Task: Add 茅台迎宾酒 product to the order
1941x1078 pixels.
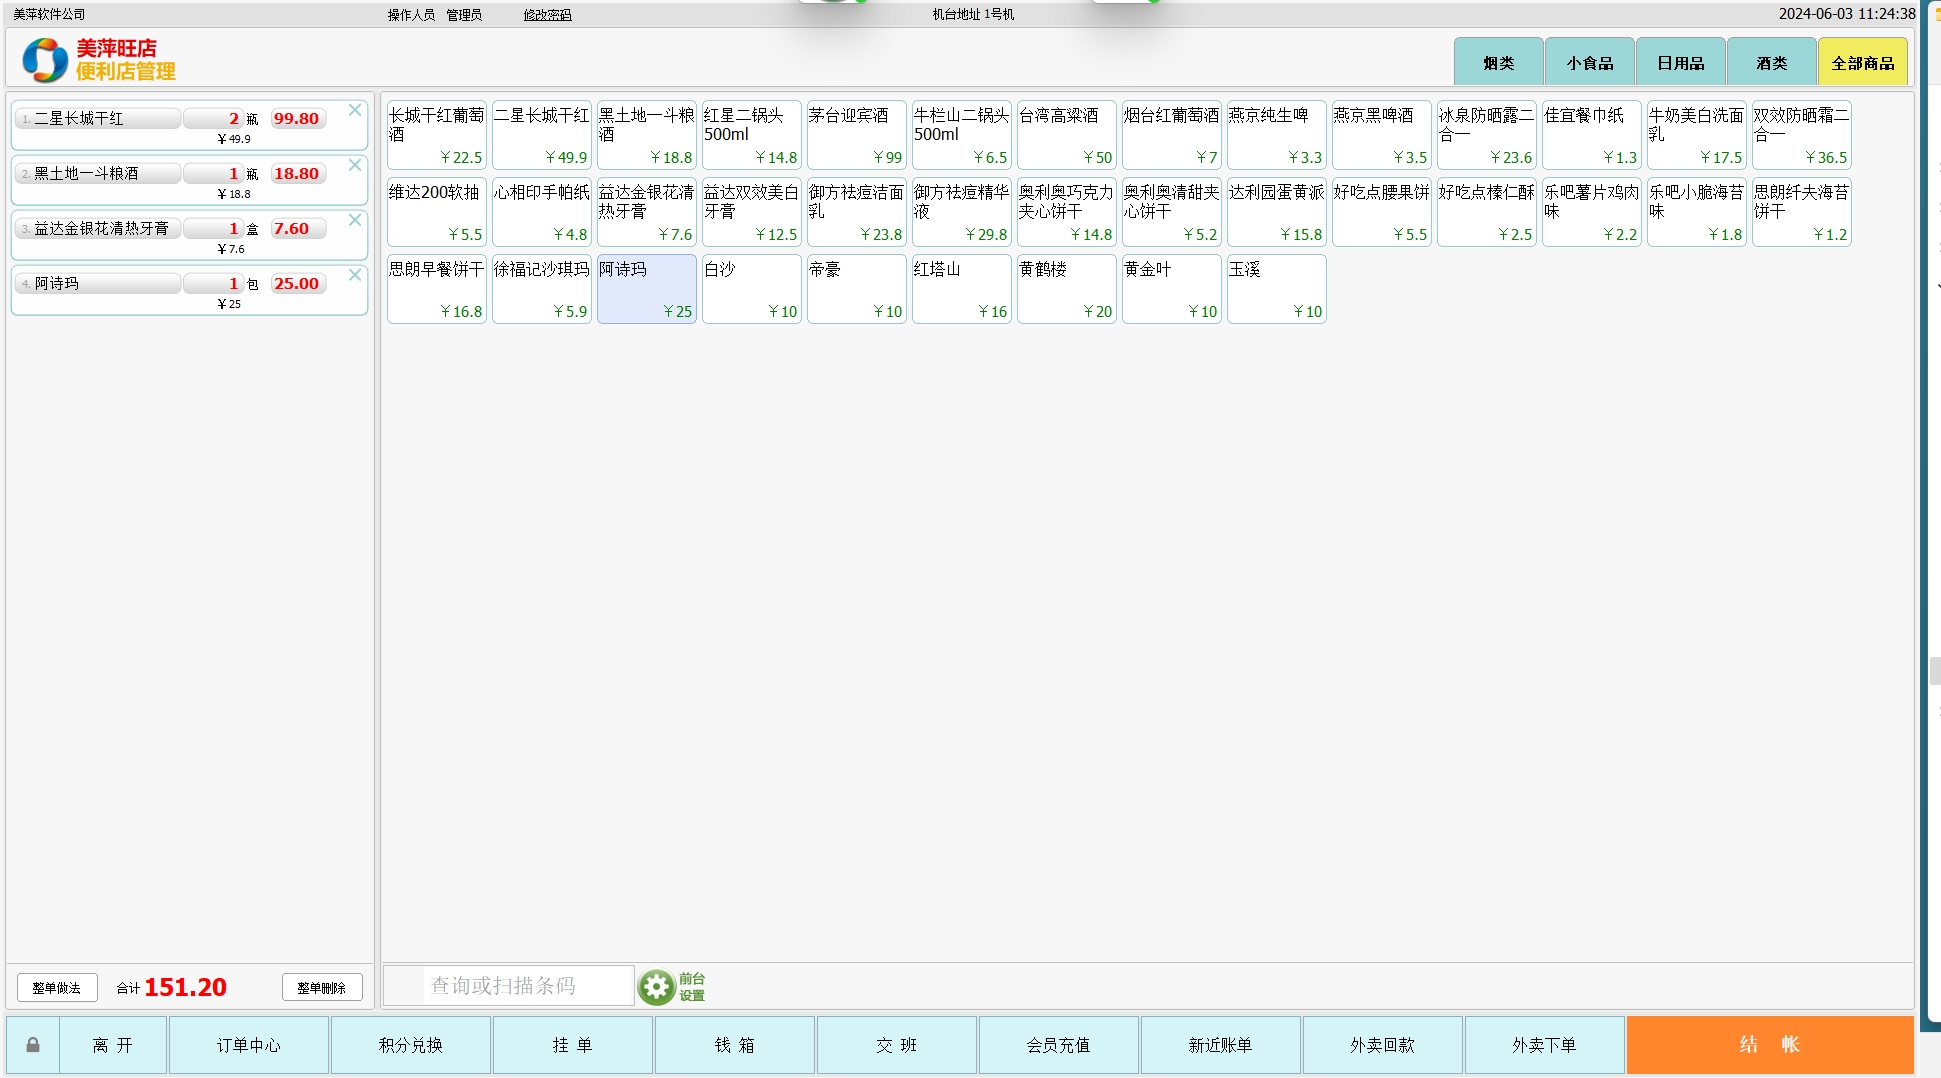Action: click(x=856, y=135)
